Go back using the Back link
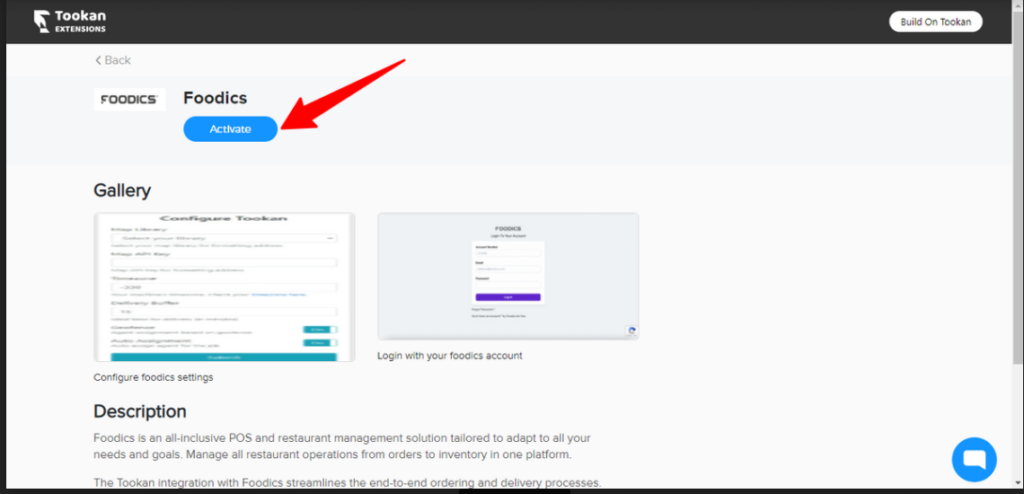1024x494 pixels. coord(112,60)
